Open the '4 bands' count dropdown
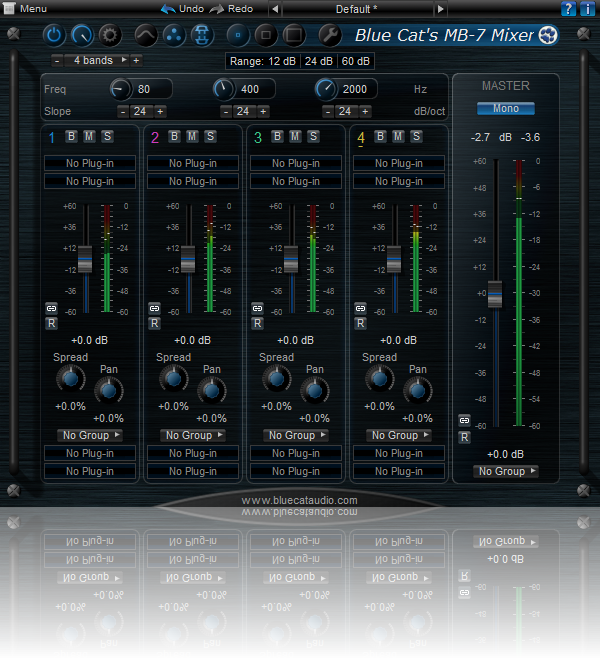Viewport: 600px width, 659px height. click(97, 61)
